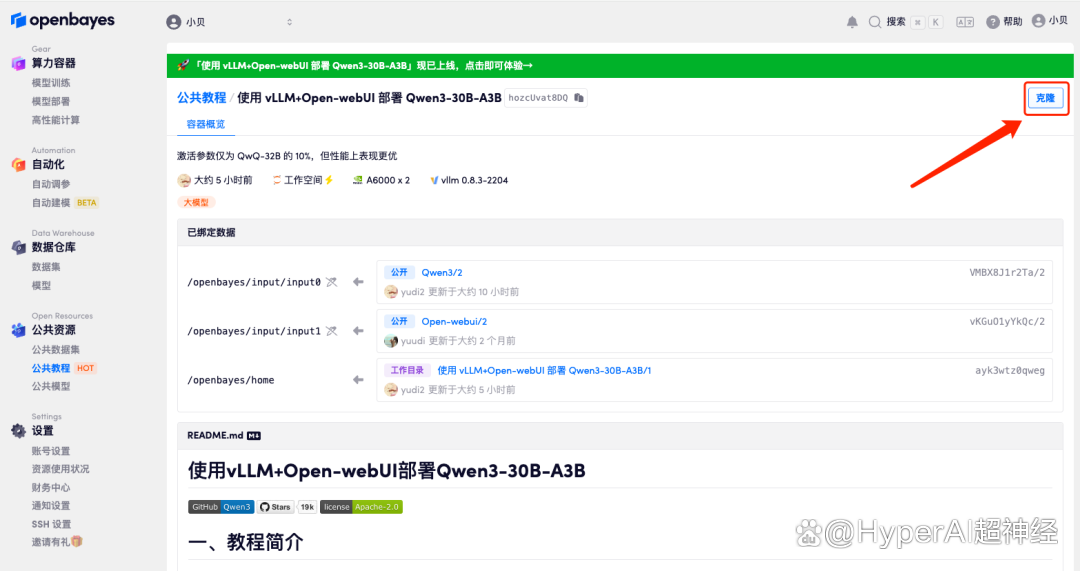
Task: Click the read-only icon beside input0
Action: pyautogui.click(x=332, y=282)
